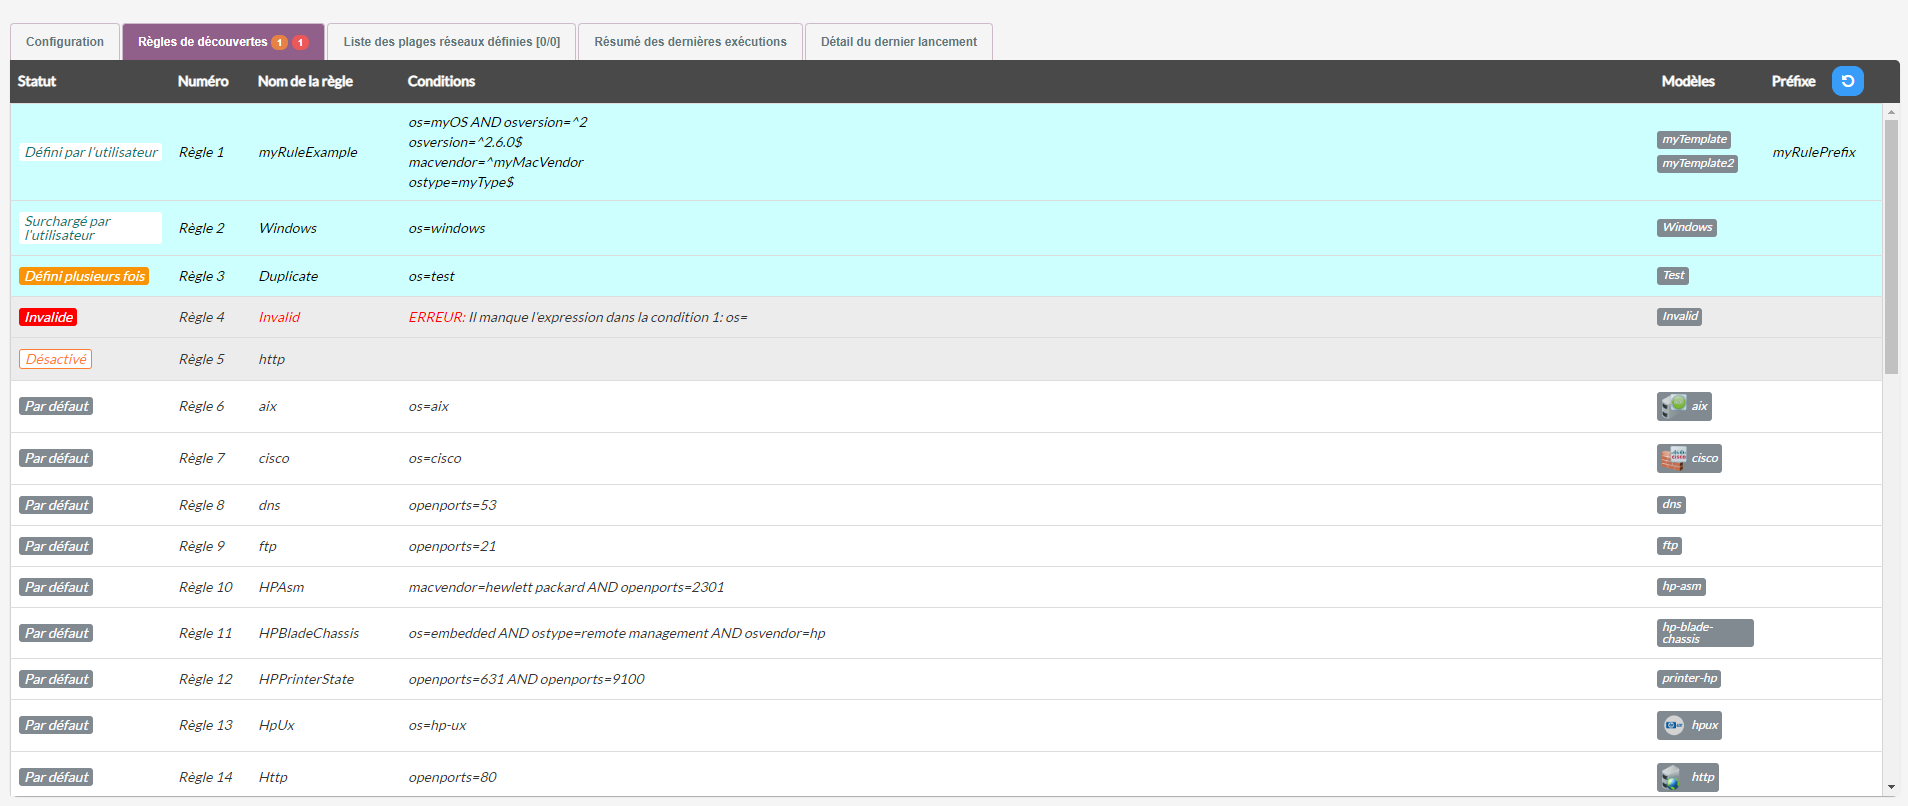Click the Conditions column header
This screenshot has width=1908, height=806.
441,81
